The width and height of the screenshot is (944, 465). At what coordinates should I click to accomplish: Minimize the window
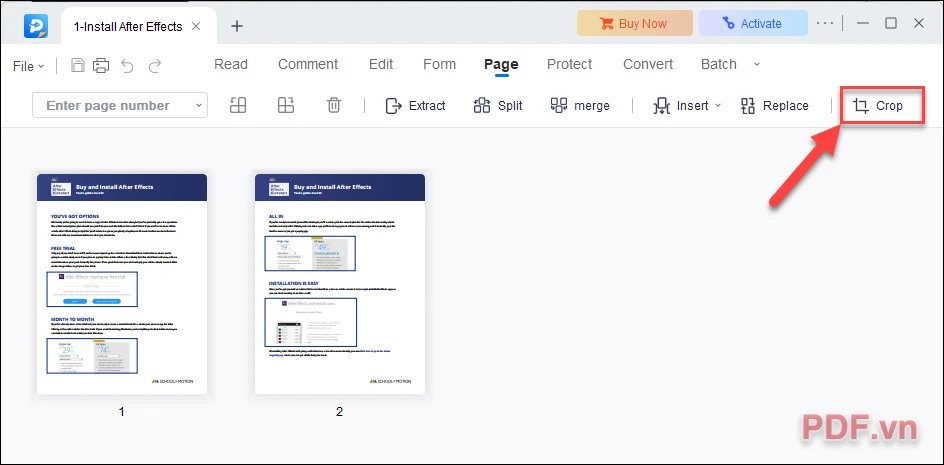863,23
